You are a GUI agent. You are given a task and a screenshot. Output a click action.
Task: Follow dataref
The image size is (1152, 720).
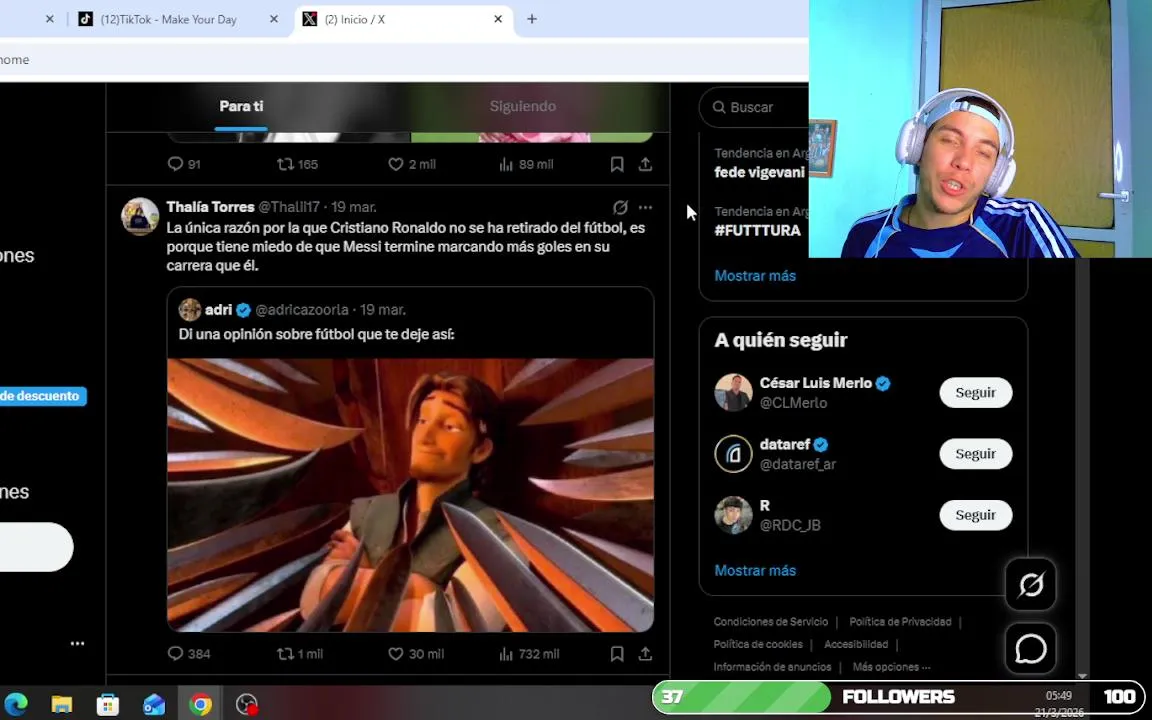pos(976,453)
